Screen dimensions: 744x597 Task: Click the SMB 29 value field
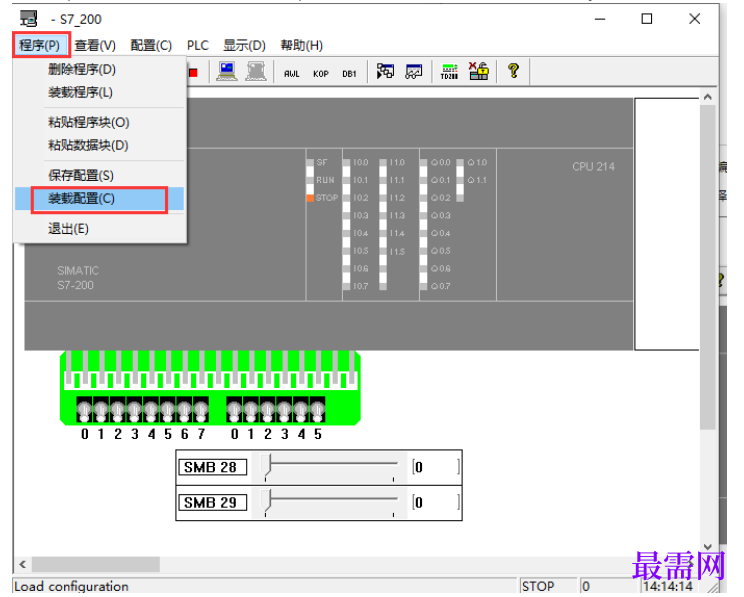coord(436,502)
